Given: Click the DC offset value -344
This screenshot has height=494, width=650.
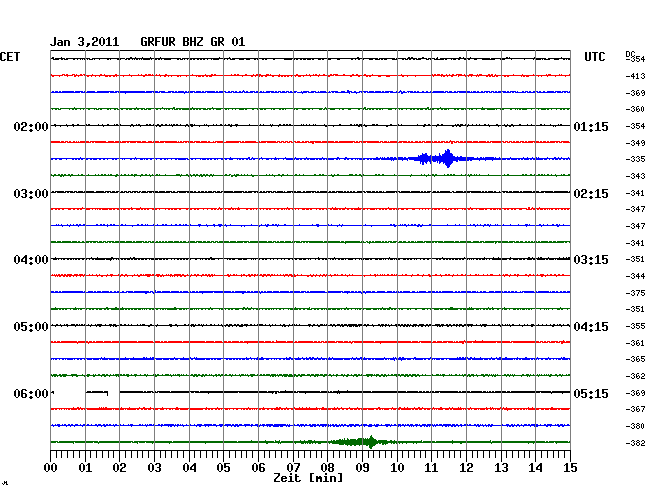Looking at the screenshot, I should (x=635, y=276).
